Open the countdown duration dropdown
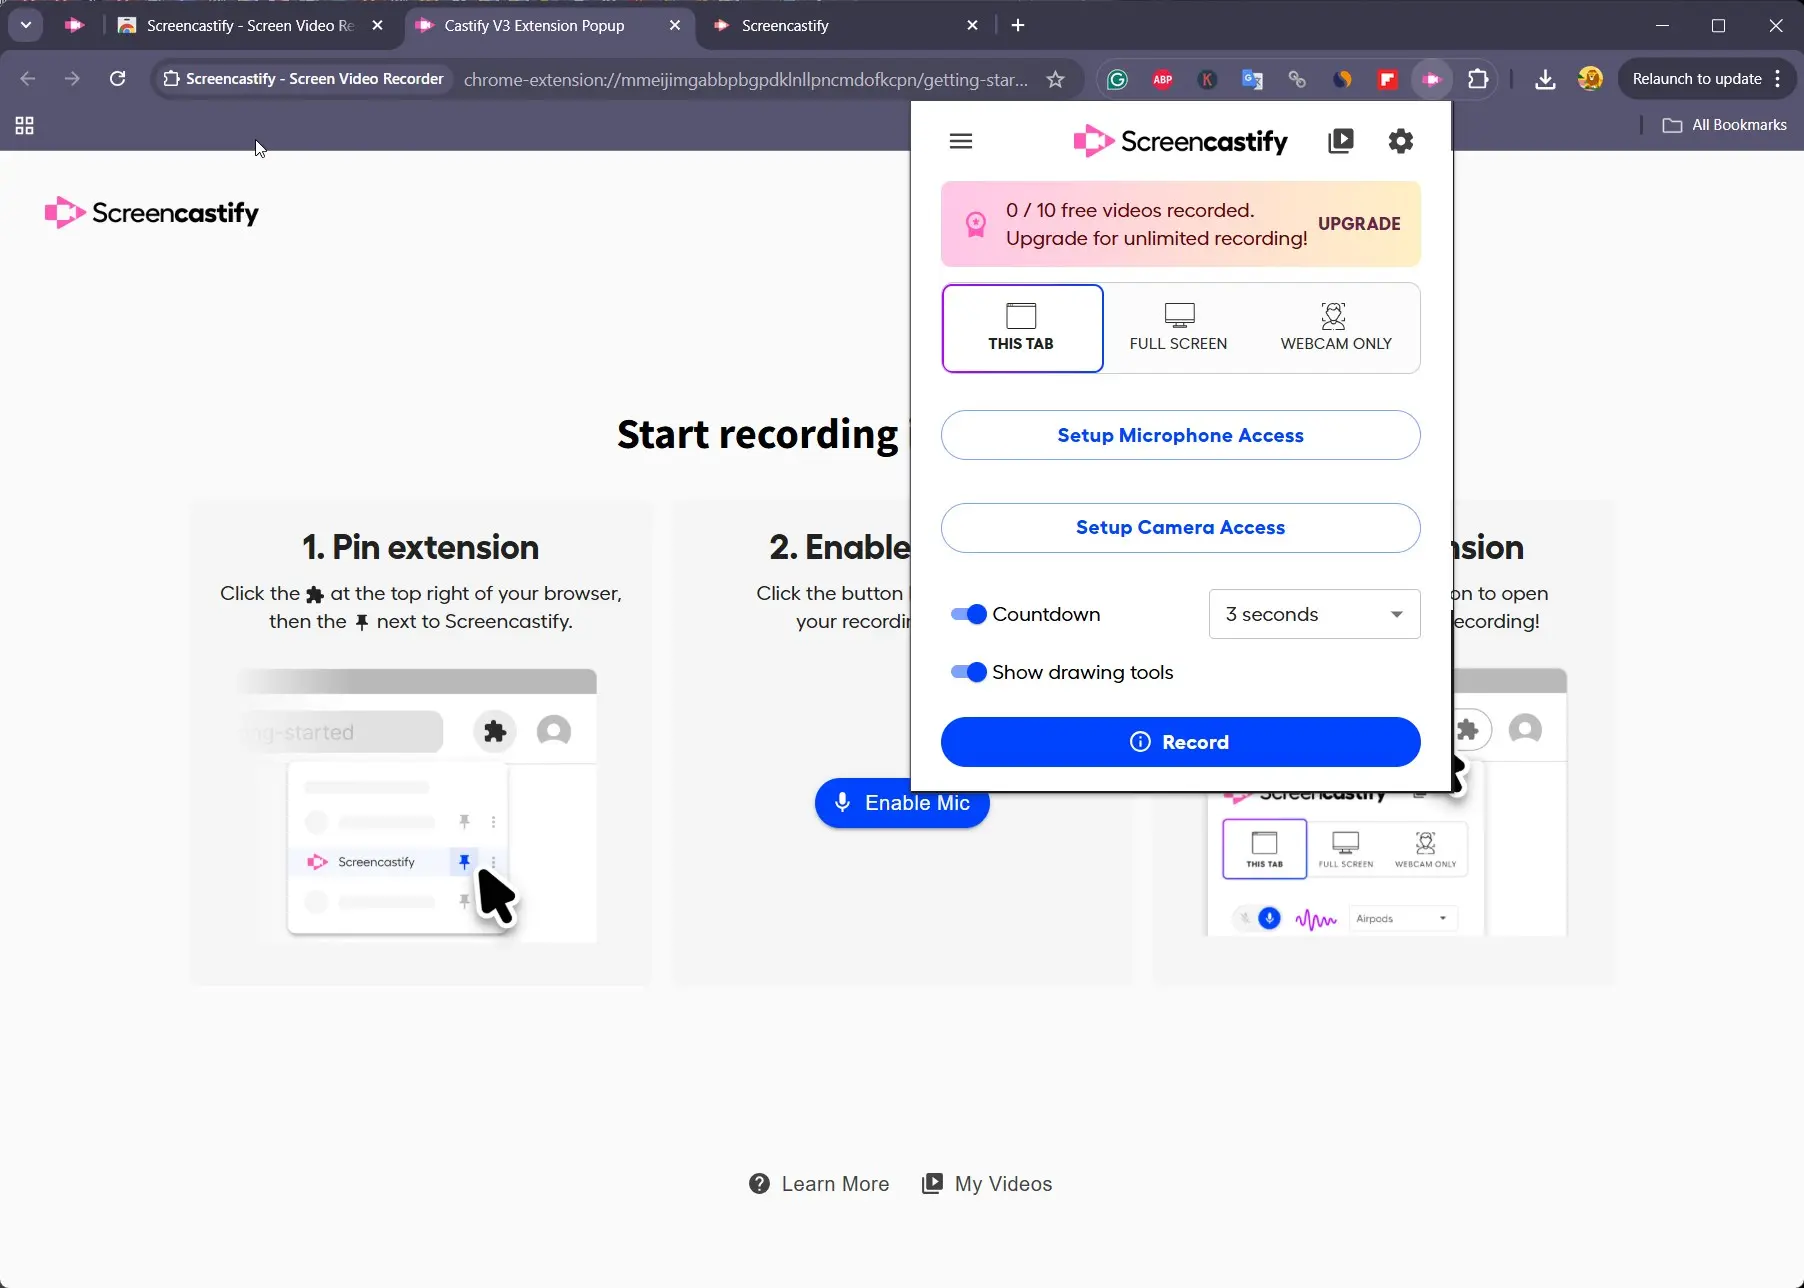 tap(1313, 614)
